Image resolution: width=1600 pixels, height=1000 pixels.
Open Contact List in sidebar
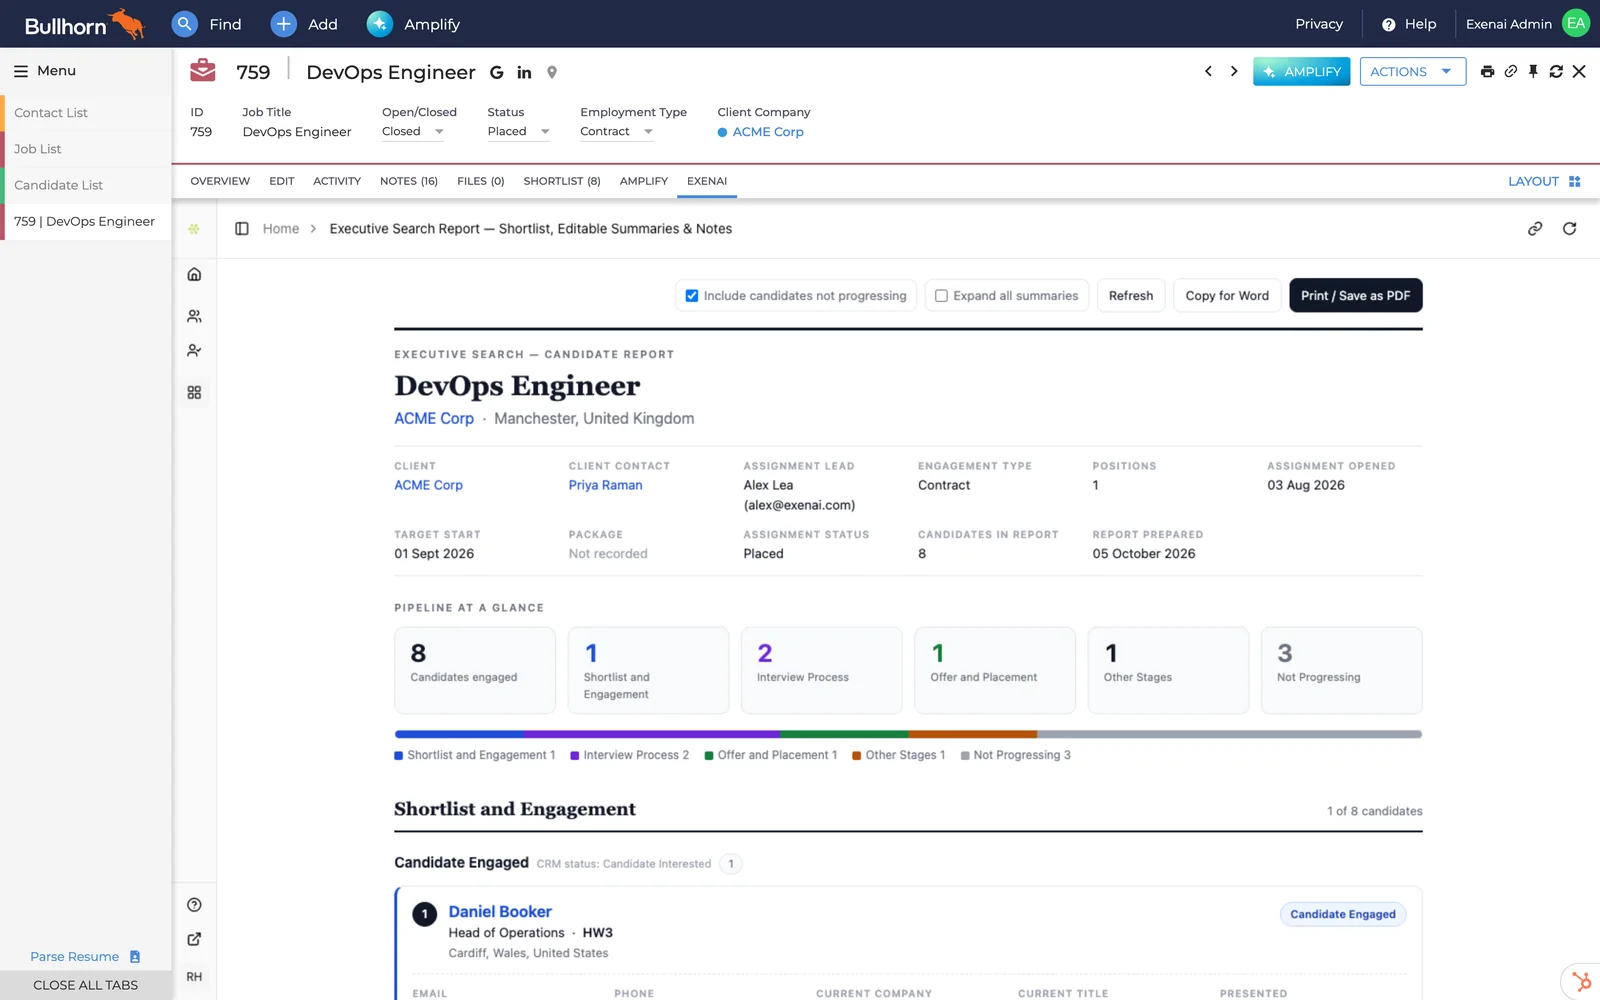coord(86,113)
